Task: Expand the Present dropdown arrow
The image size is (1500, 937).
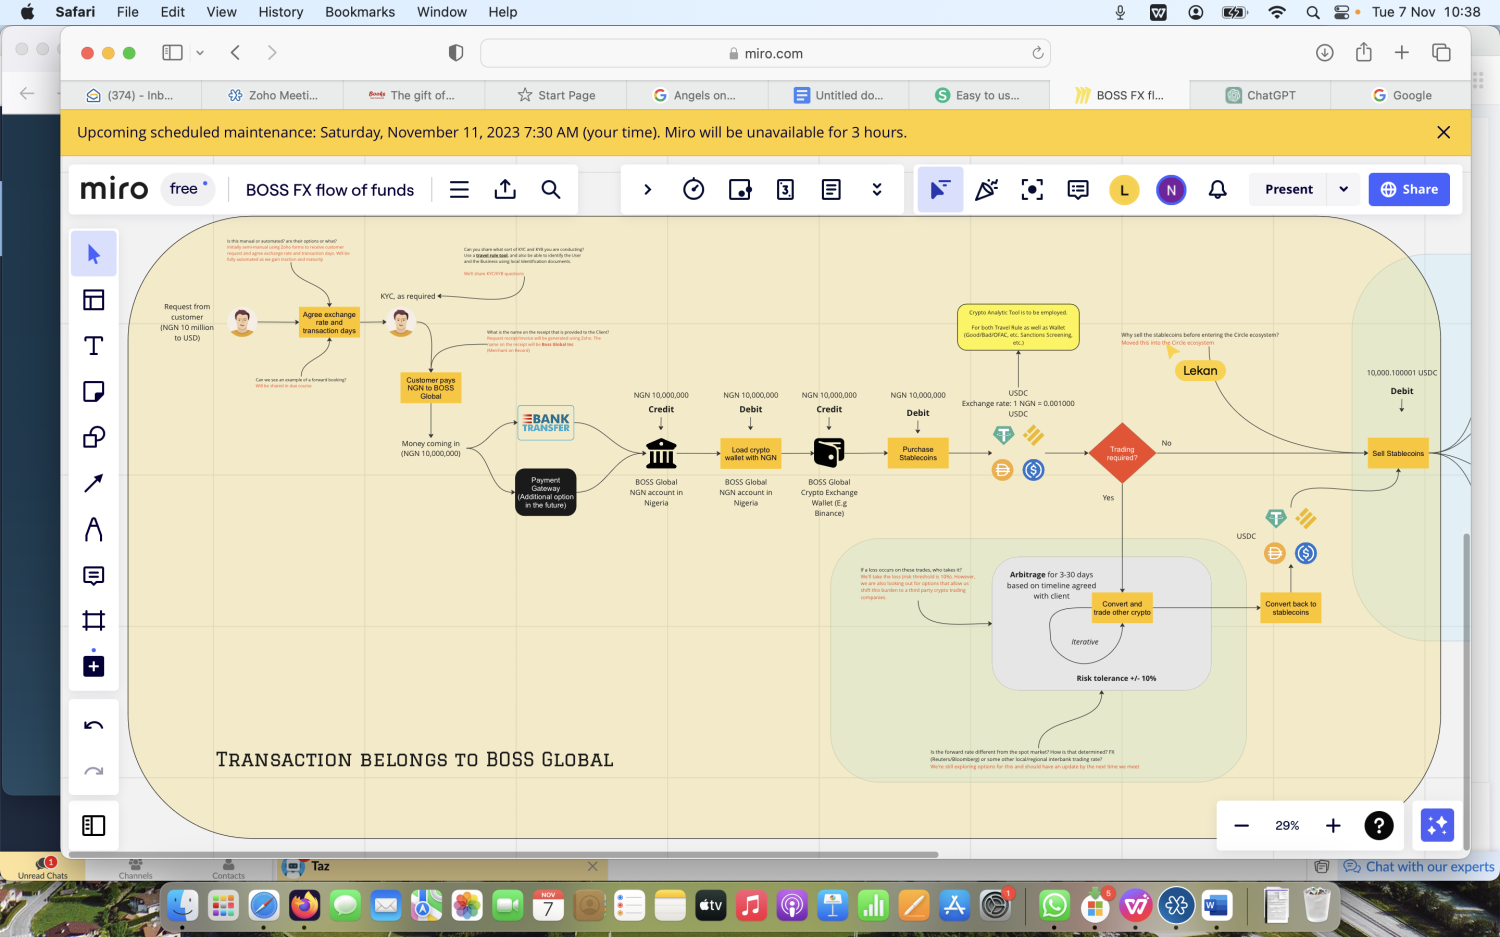Action: (x=1343, y=190)
